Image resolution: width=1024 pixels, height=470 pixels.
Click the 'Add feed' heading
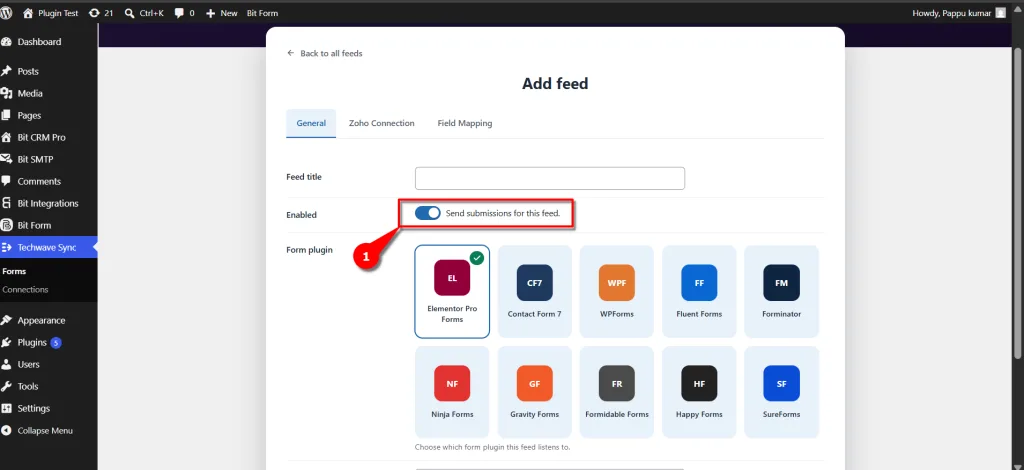tap(555, 84)
